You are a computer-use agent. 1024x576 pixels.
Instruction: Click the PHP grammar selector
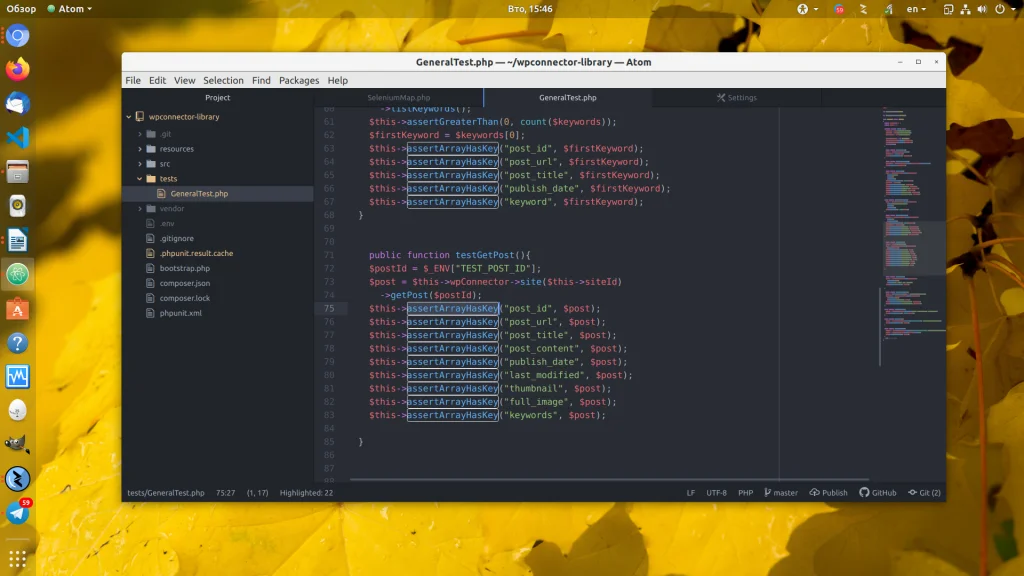745,493
